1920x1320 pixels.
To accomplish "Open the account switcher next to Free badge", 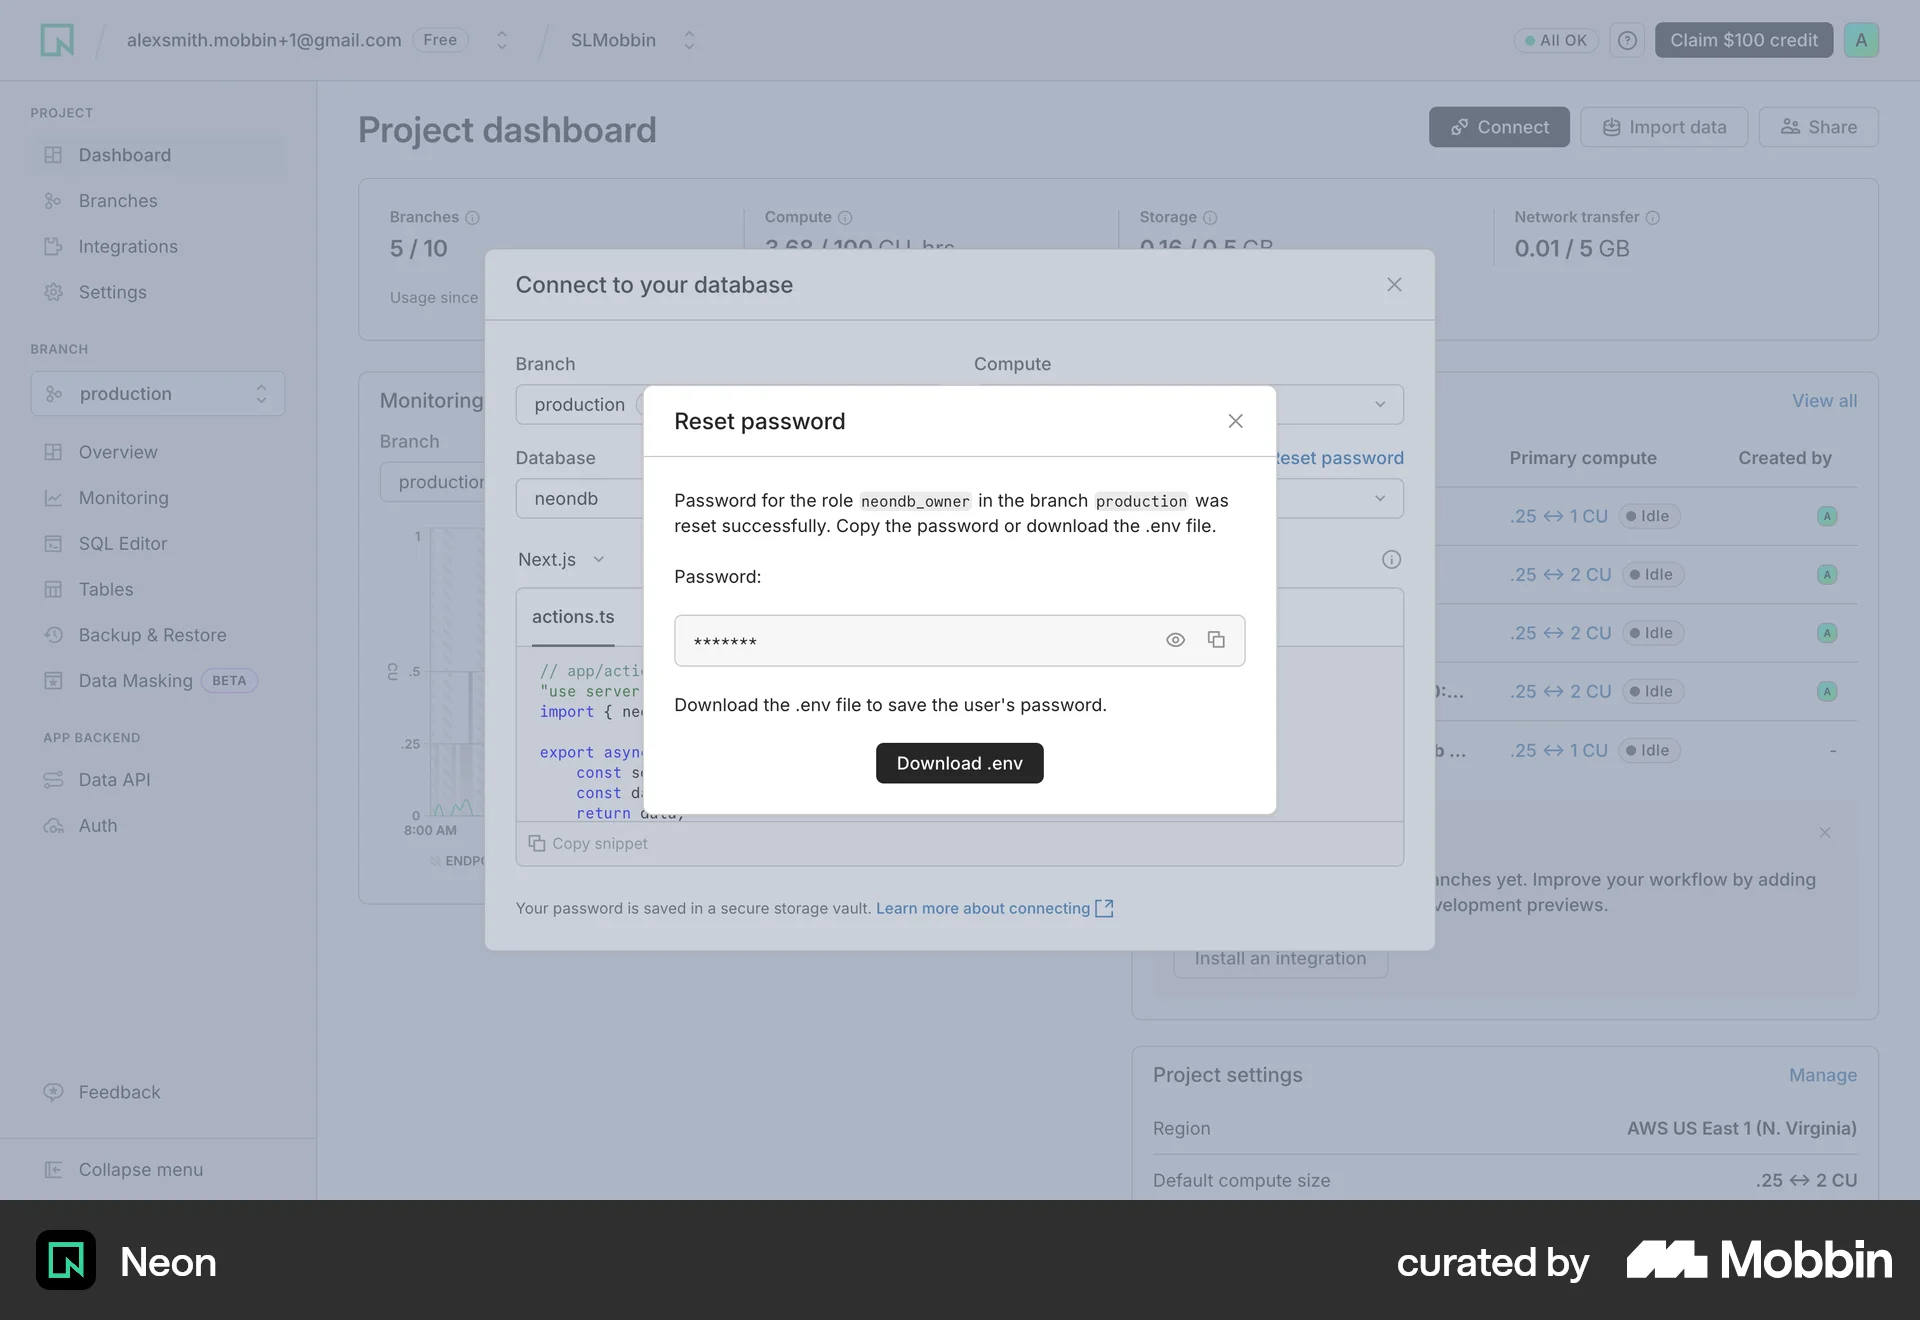I will coord(502,40).
